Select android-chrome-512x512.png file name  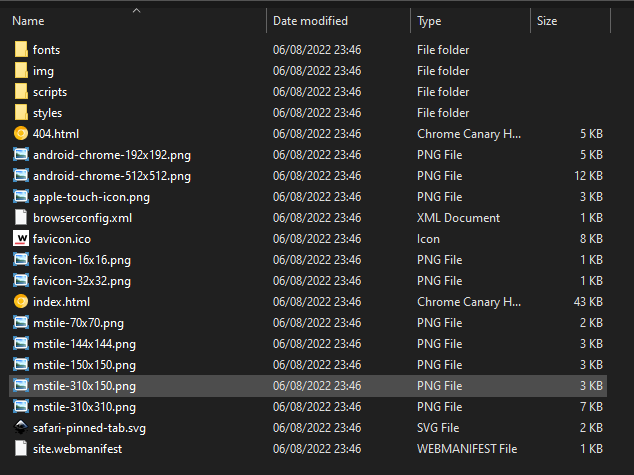pos(112,176)
